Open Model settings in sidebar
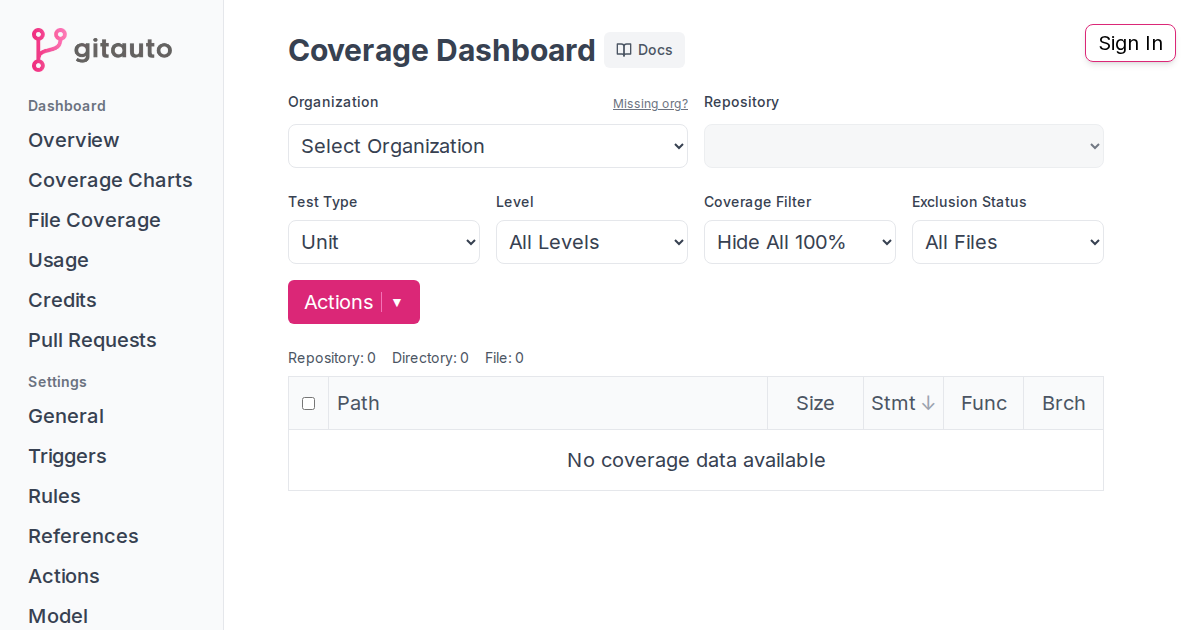Screen dimensions: 1200x630 [x=58, y=616]
